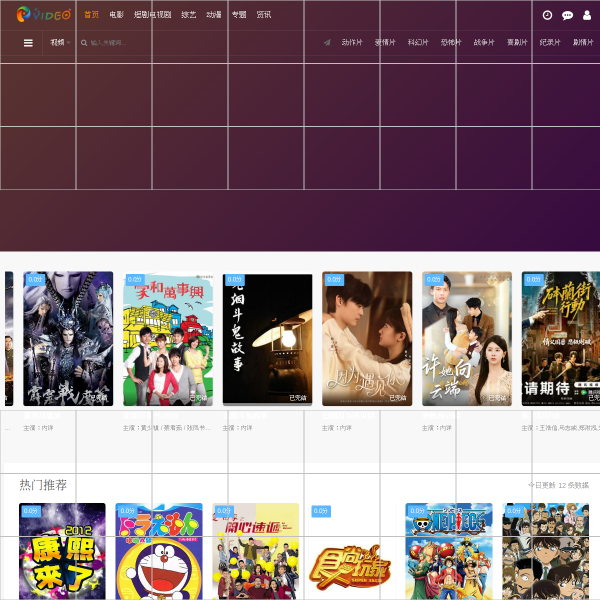The height and width of the screenshot is (600, 600).
Task: Click the paper-plane icon before 动作片
Action: tap(327, 42)
